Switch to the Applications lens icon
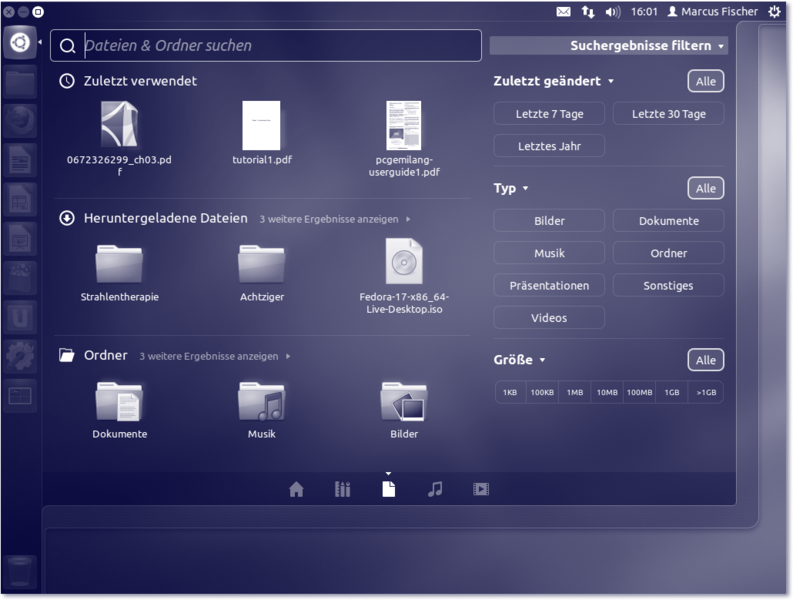Screen dimensions: 793x600 point(342,490)
